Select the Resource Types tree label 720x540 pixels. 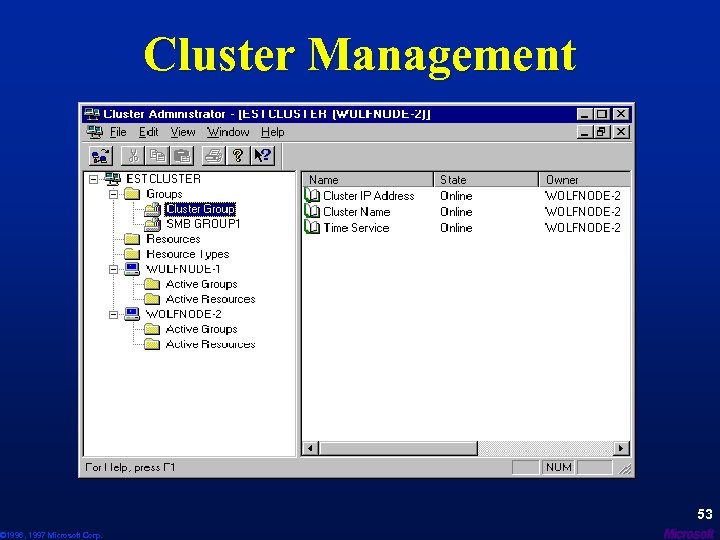(187, 254)
